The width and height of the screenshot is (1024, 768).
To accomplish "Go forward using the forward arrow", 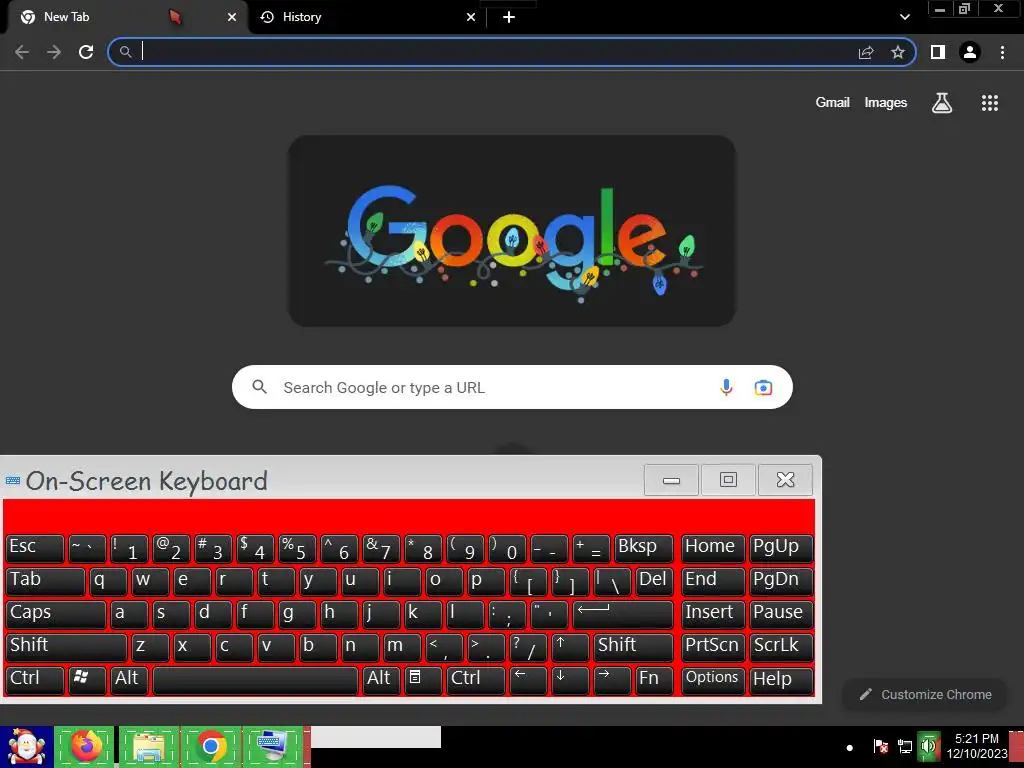I will coord(54,52).
